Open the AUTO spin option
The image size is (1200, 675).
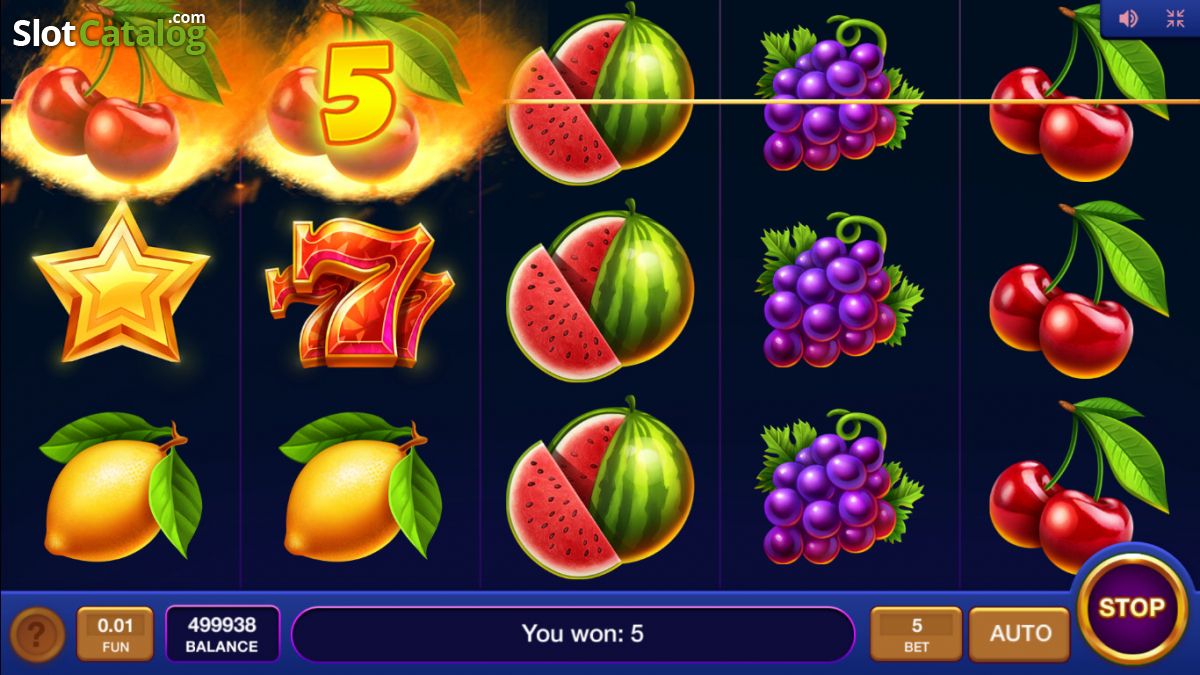tap(1020, 633)
